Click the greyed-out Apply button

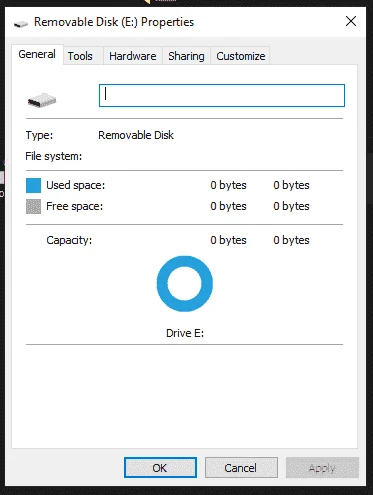coord(322,468)
